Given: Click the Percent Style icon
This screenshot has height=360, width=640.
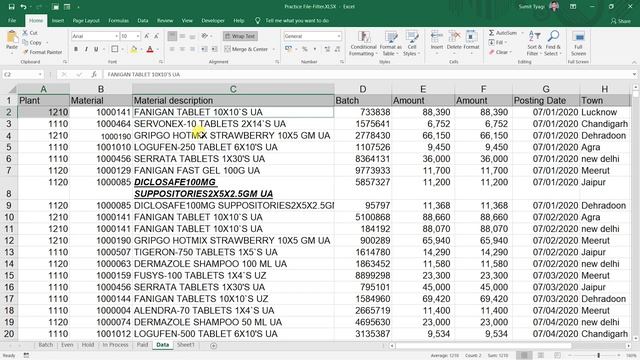Looking at the screenshot, I should (x=304, y=49).
